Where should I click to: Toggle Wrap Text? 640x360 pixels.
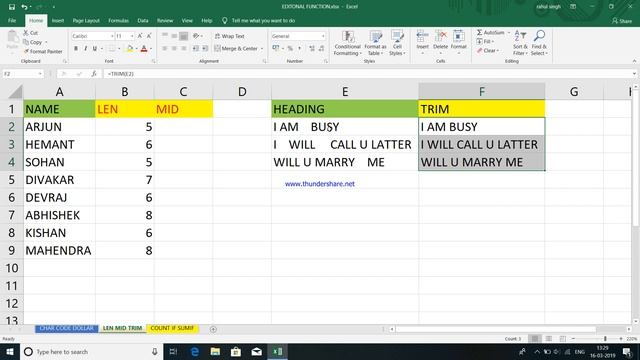(x=229, y=36)
